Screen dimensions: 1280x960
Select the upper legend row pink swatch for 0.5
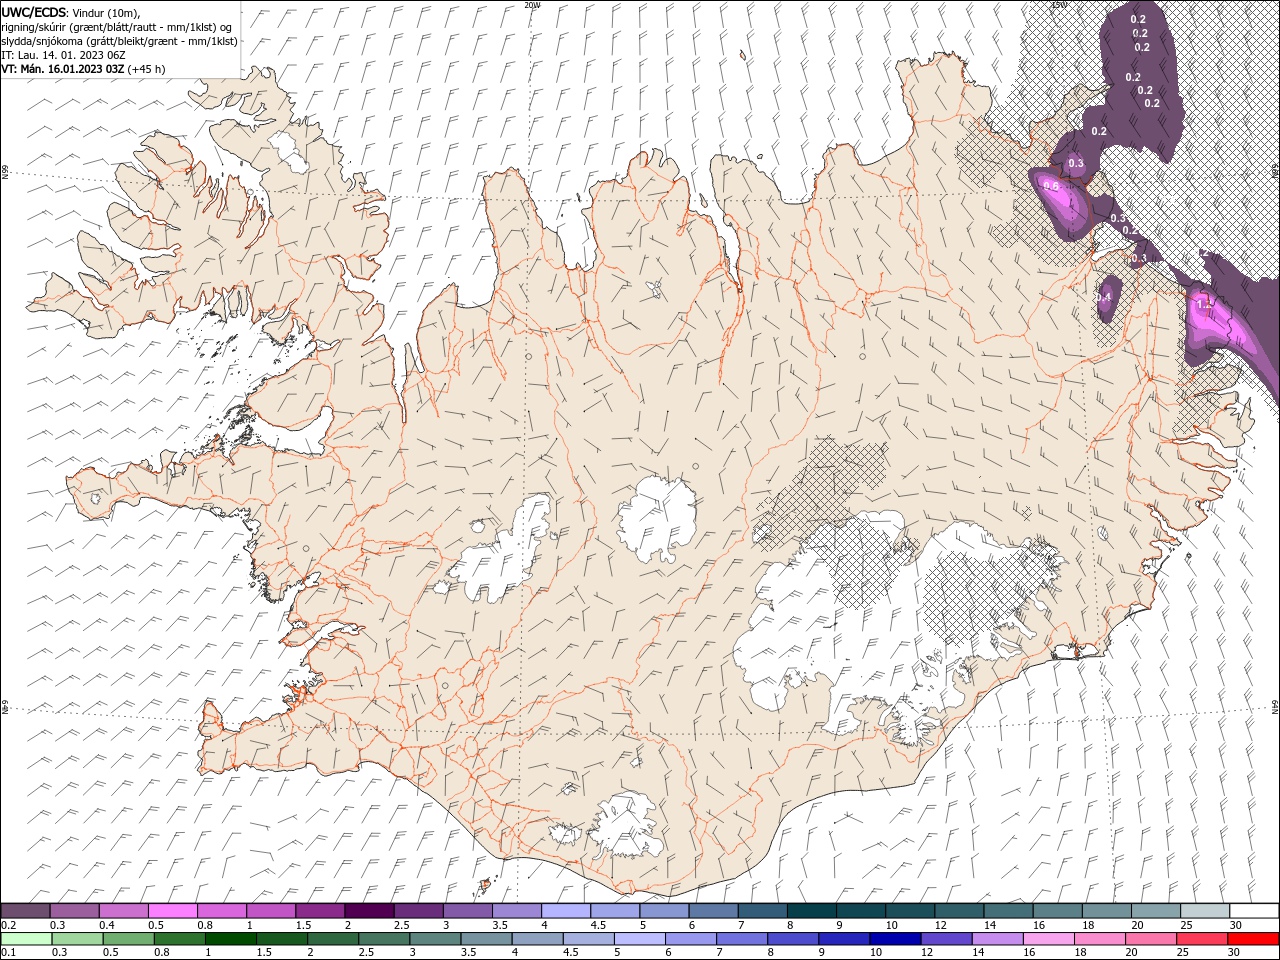(172, 911)
